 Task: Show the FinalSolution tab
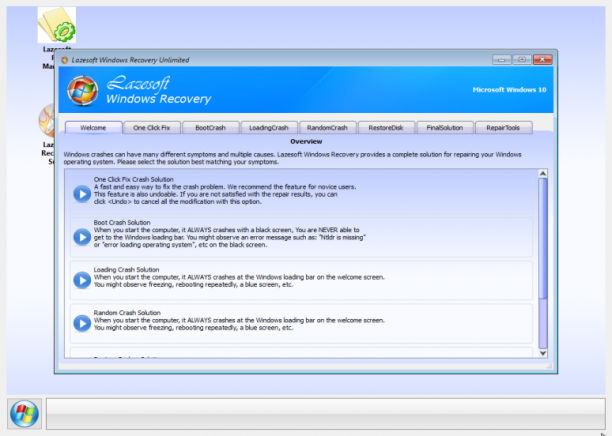(x=445, y=128)
